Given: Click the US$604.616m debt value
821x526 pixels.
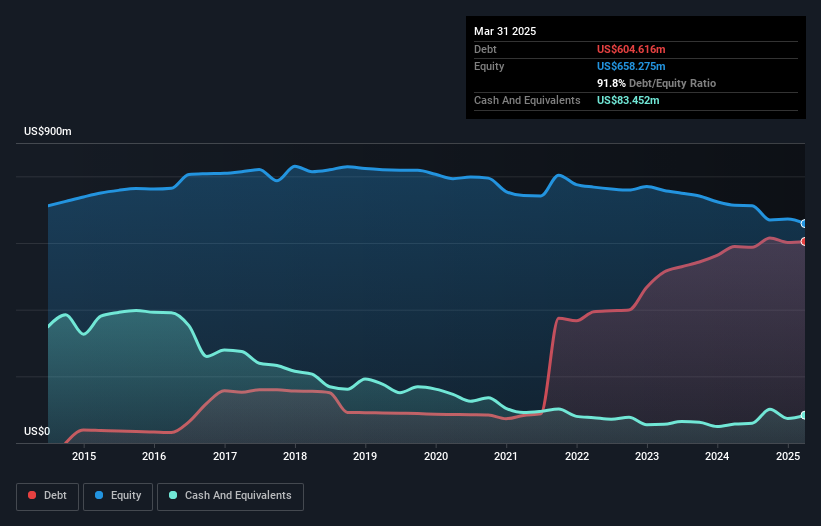Looking at the screenshot, I should click(631, 49).
